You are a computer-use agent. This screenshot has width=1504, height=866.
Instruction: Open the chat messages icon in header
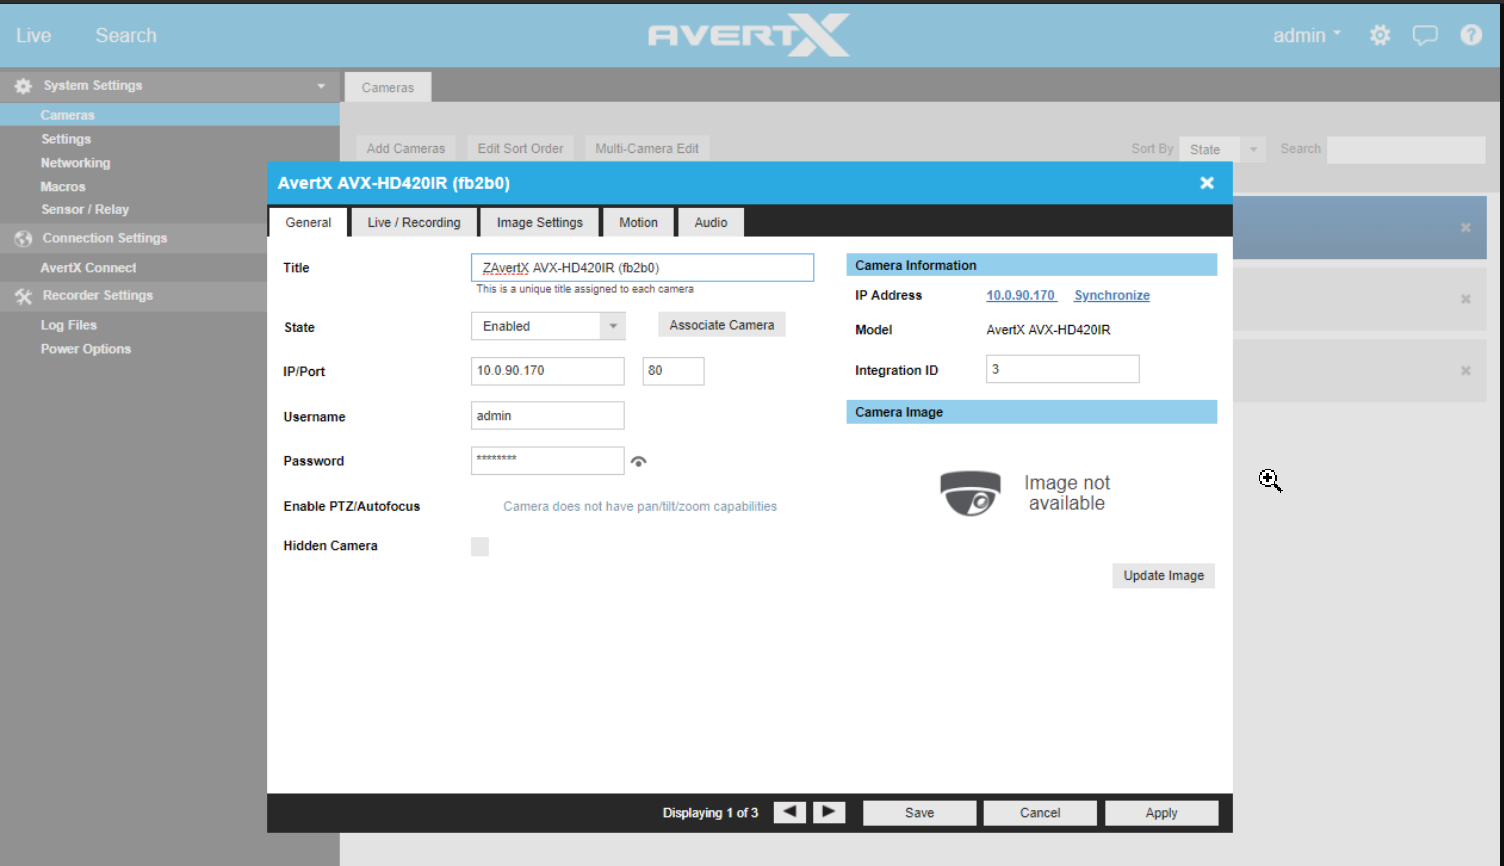1425,36
